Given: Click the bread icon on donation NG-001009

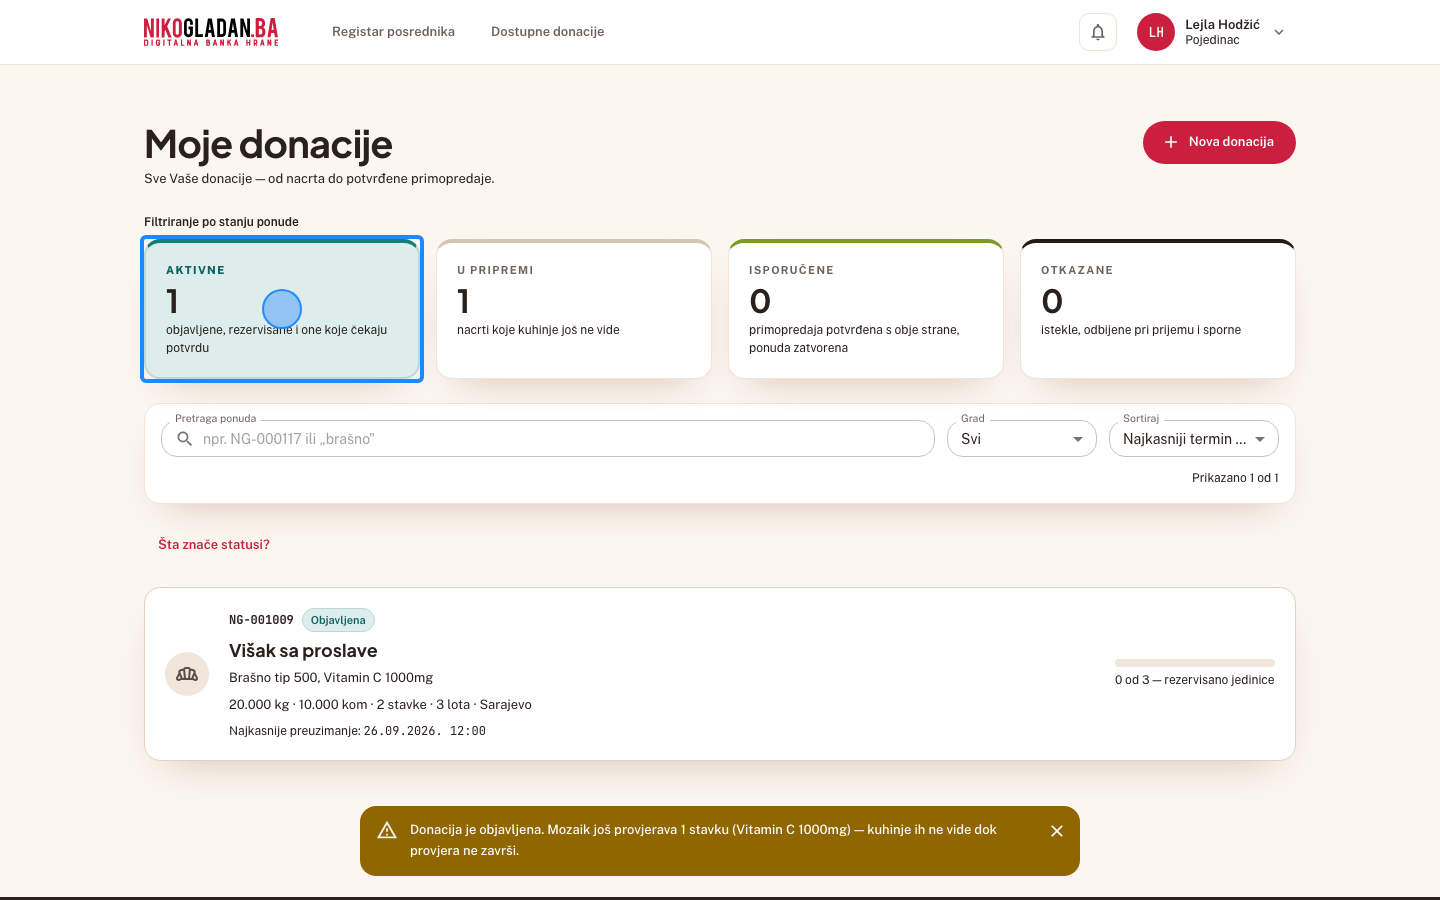Looking at the screenshot, I should (x=187, y=674).
